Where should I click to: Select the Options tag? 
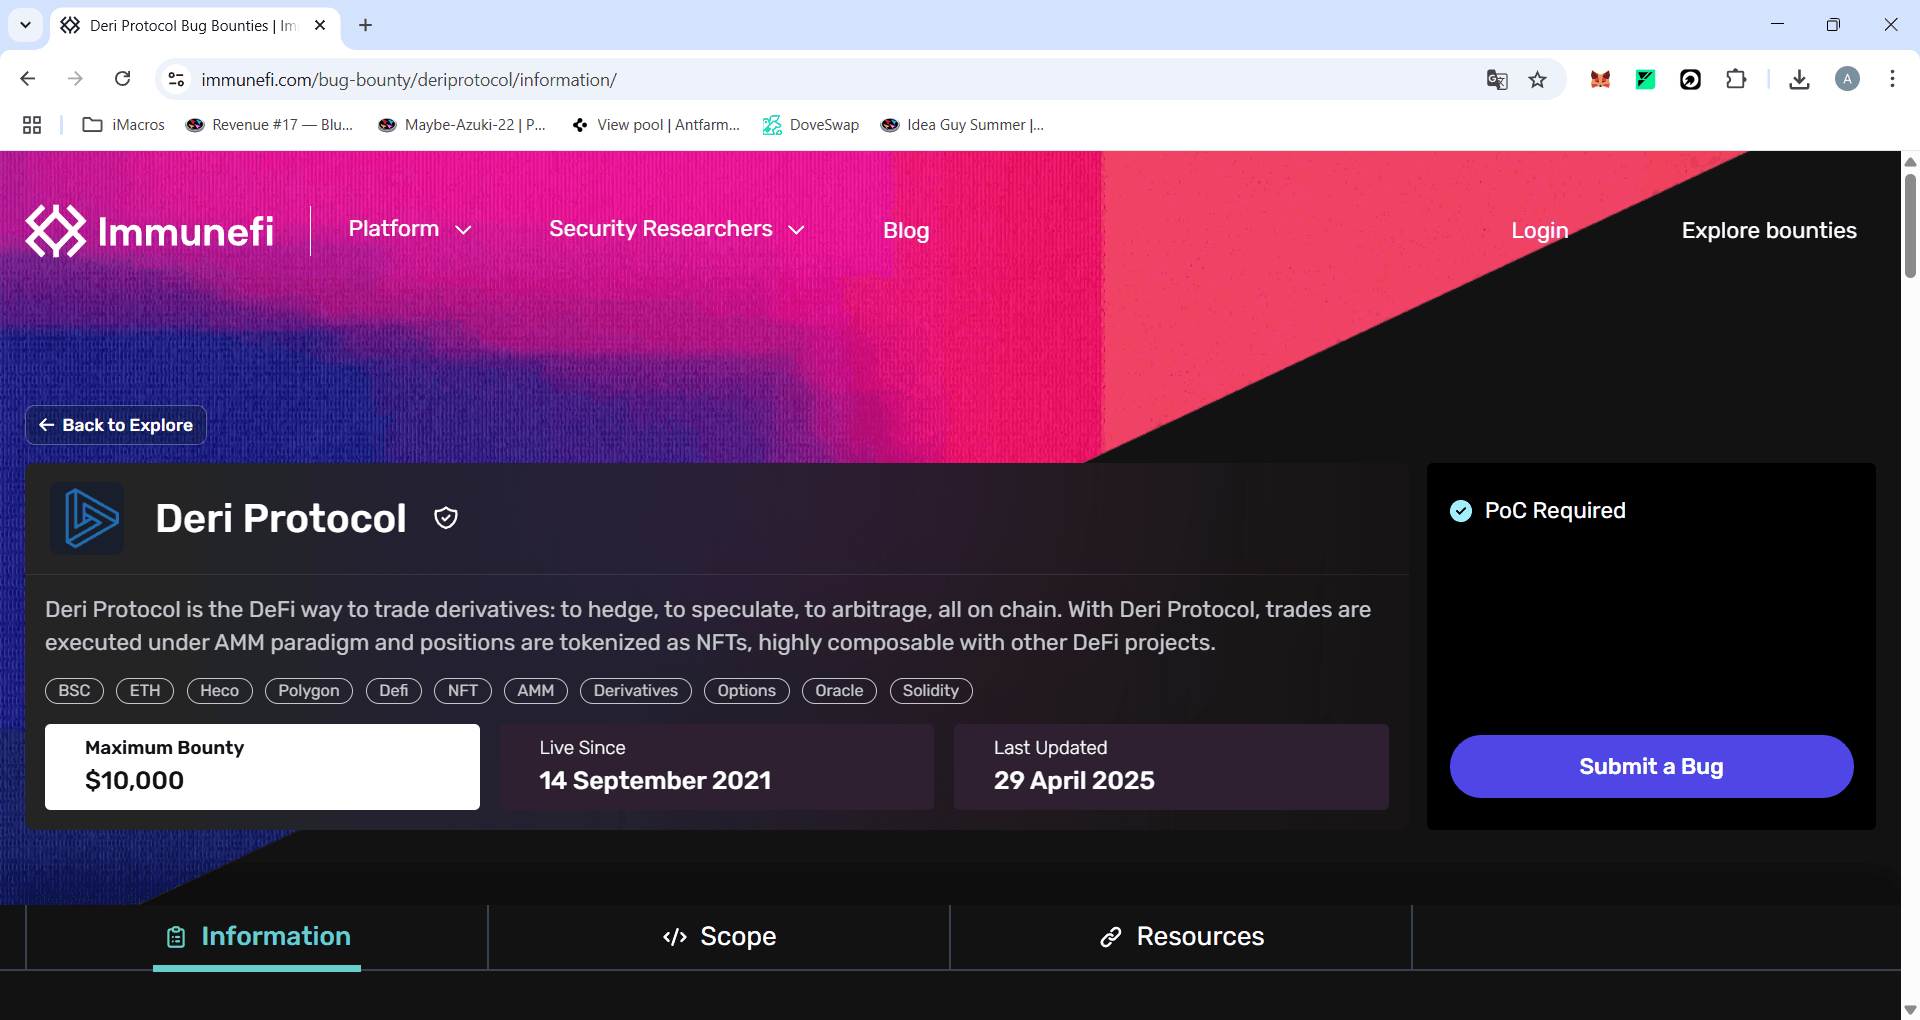747,691
